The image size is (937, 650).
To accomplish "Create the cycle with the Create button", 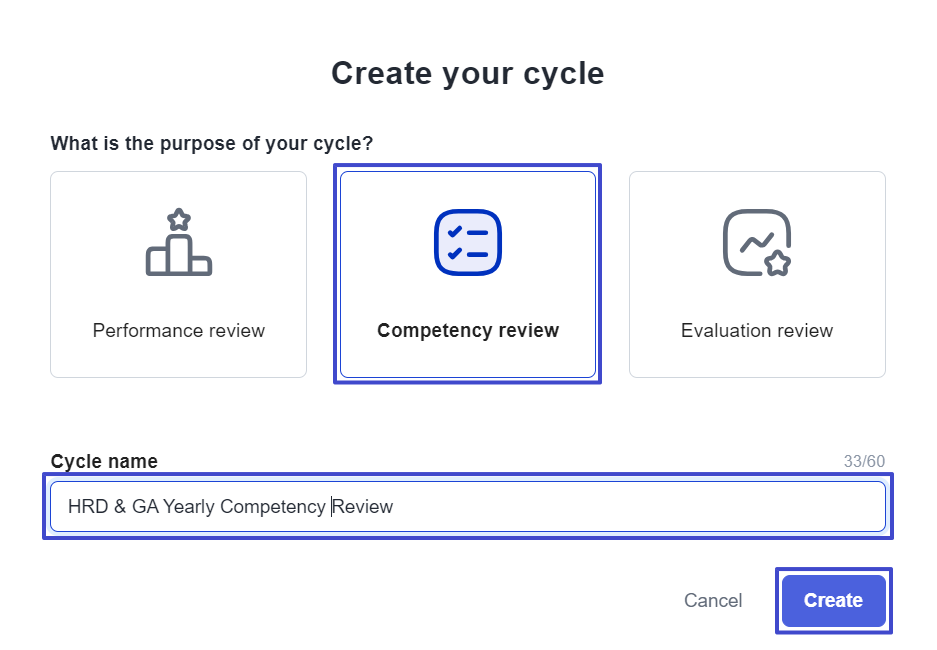I will click(834, 600).
